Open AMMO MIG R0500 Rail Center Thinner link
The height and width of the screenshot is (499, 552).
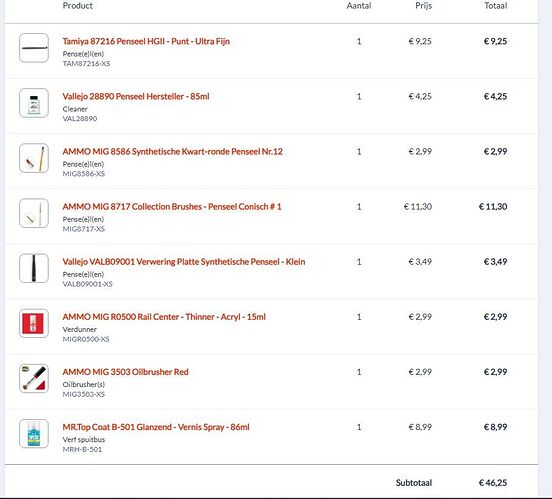164,317
